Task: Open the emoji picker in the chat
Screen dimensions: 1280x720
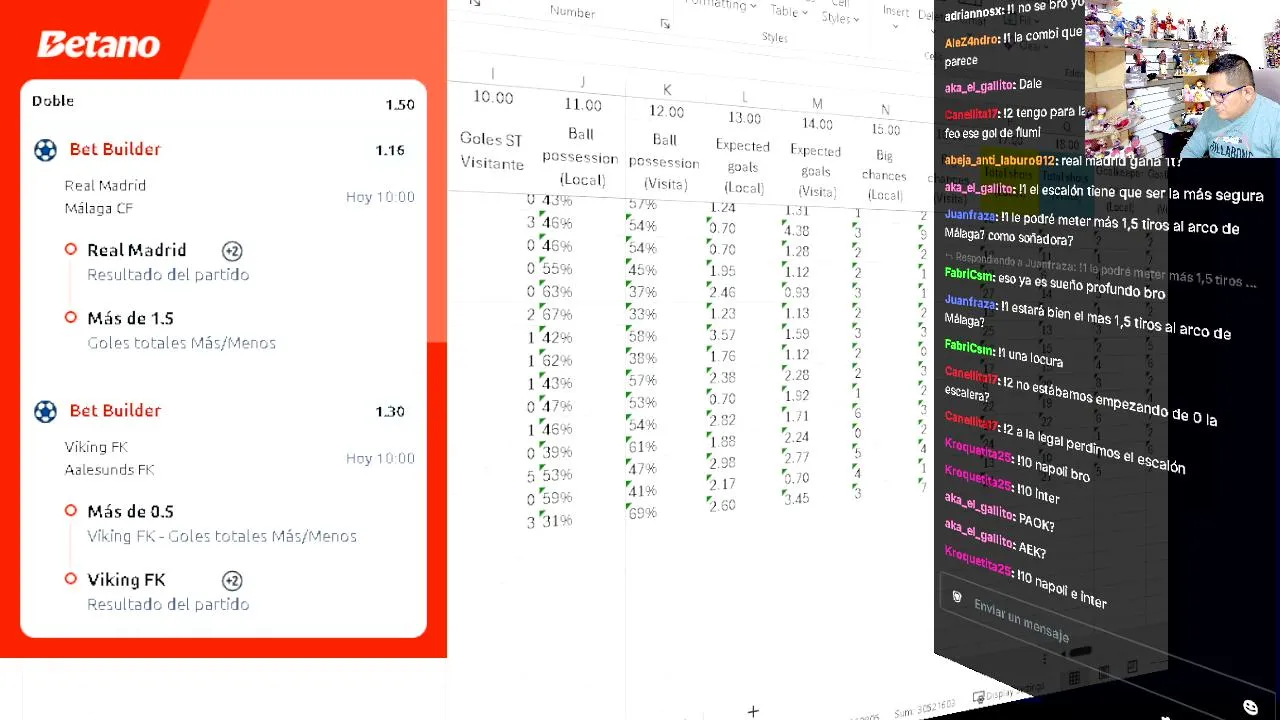Action: pos(1250,707)
